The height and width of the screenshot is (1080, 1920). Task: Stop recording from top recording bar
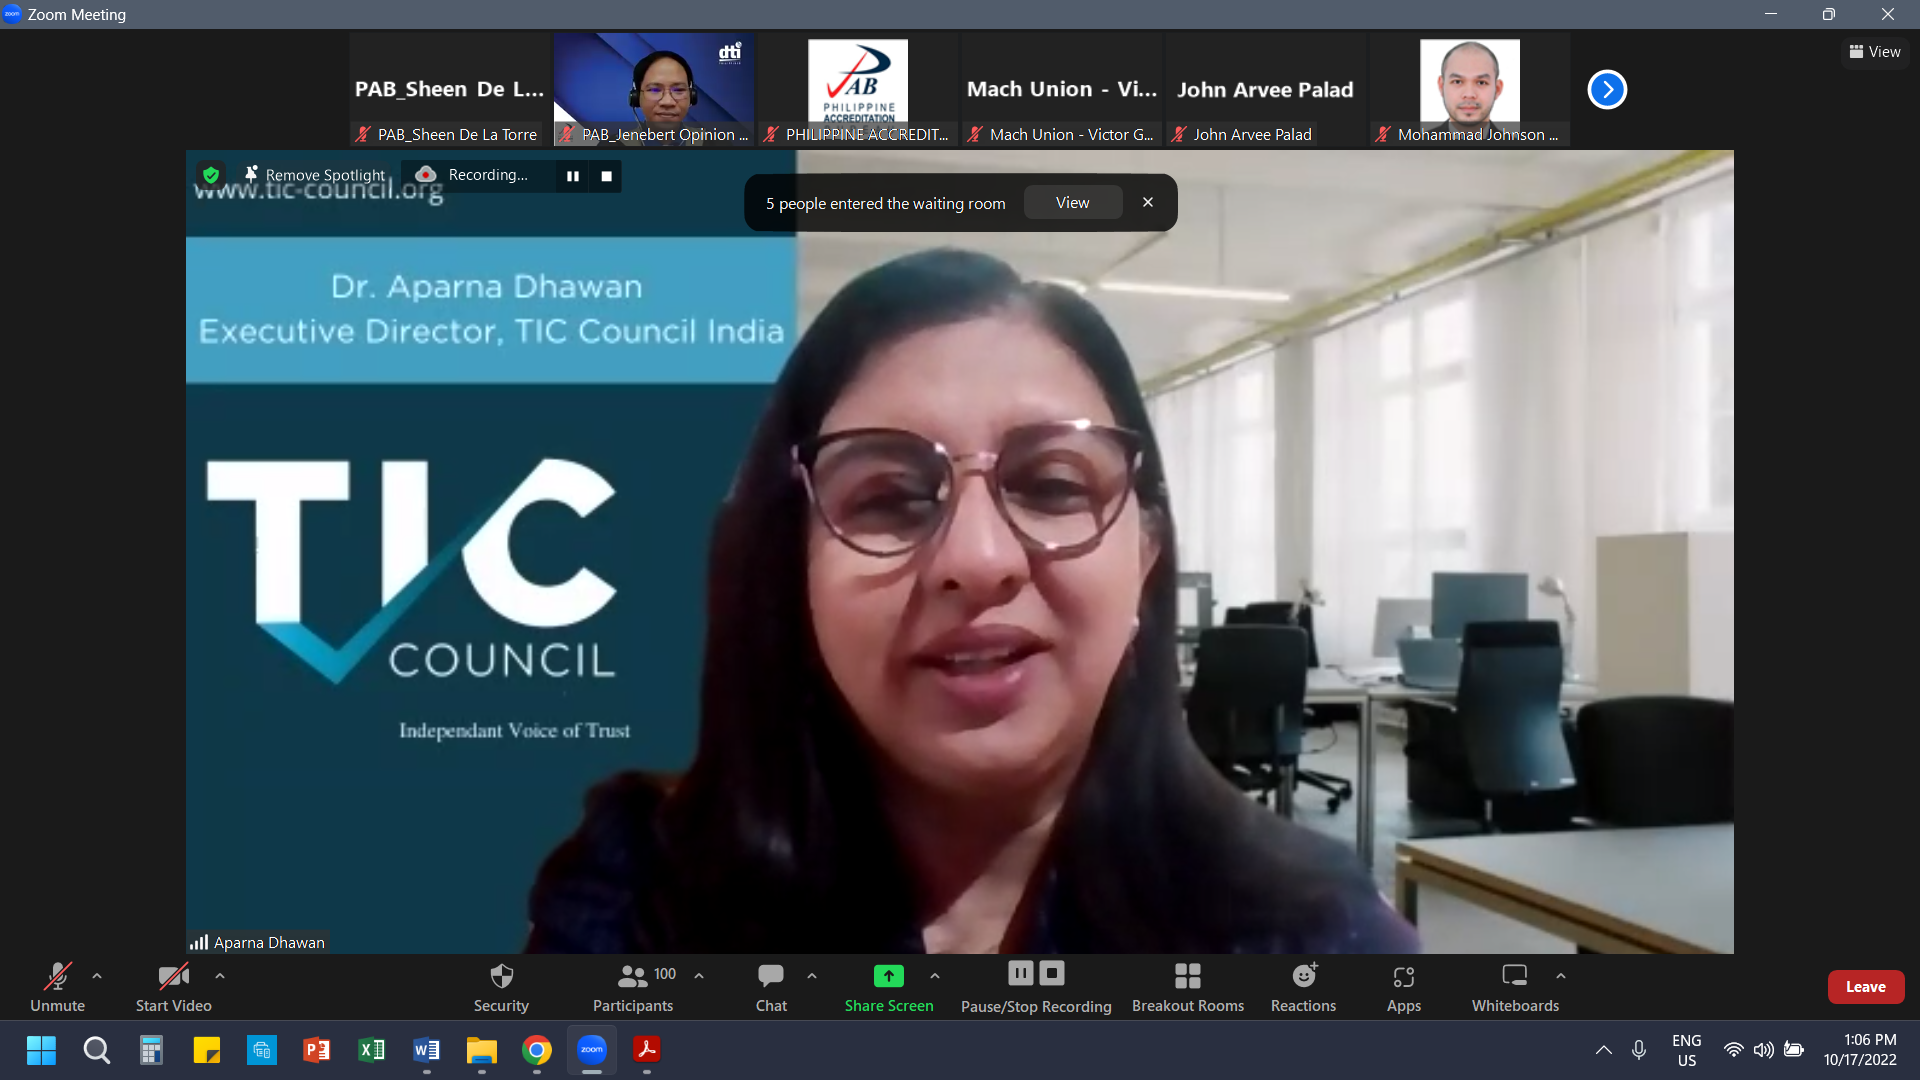tap(606, 176)
